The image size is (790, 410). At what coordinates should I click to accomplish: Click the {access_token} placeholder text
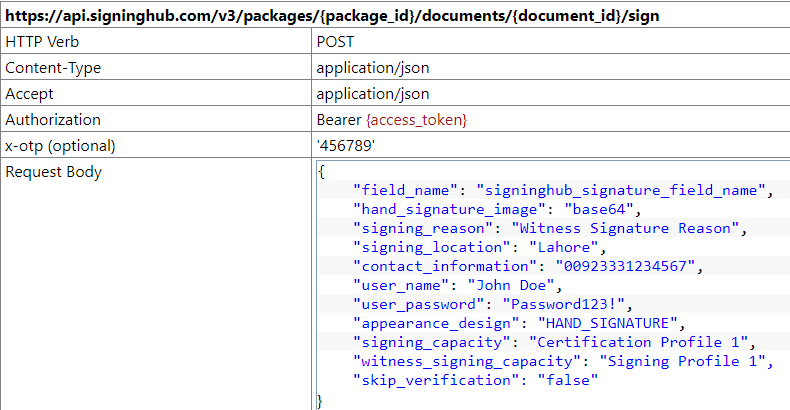tap(417, 120)
